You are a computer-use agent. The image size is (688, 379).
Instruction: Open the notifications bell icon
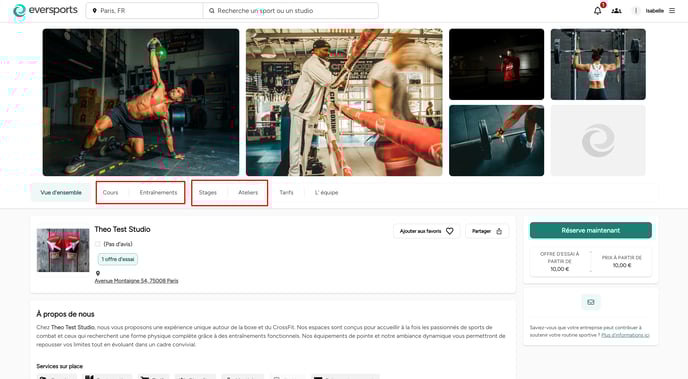[597, 11]
